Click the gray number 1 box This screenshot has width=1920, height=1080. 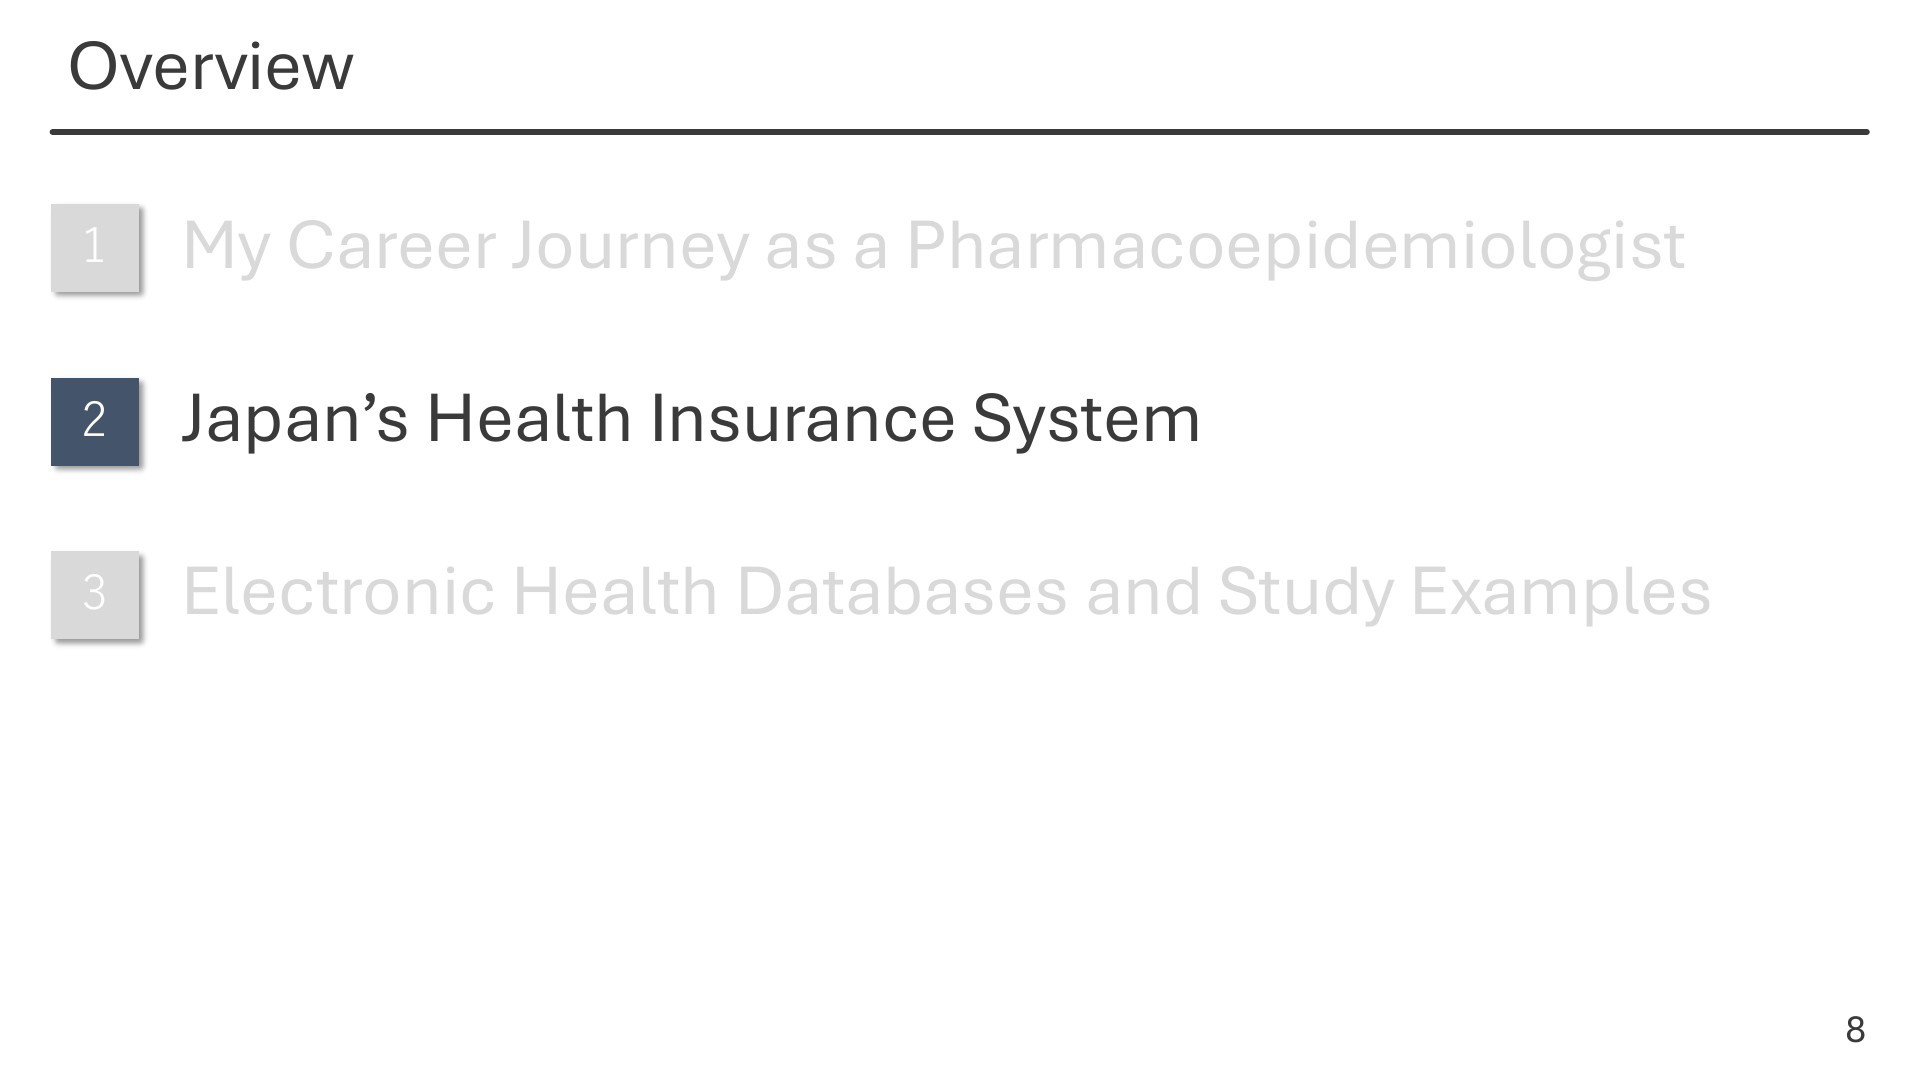(x=95, y=247)
